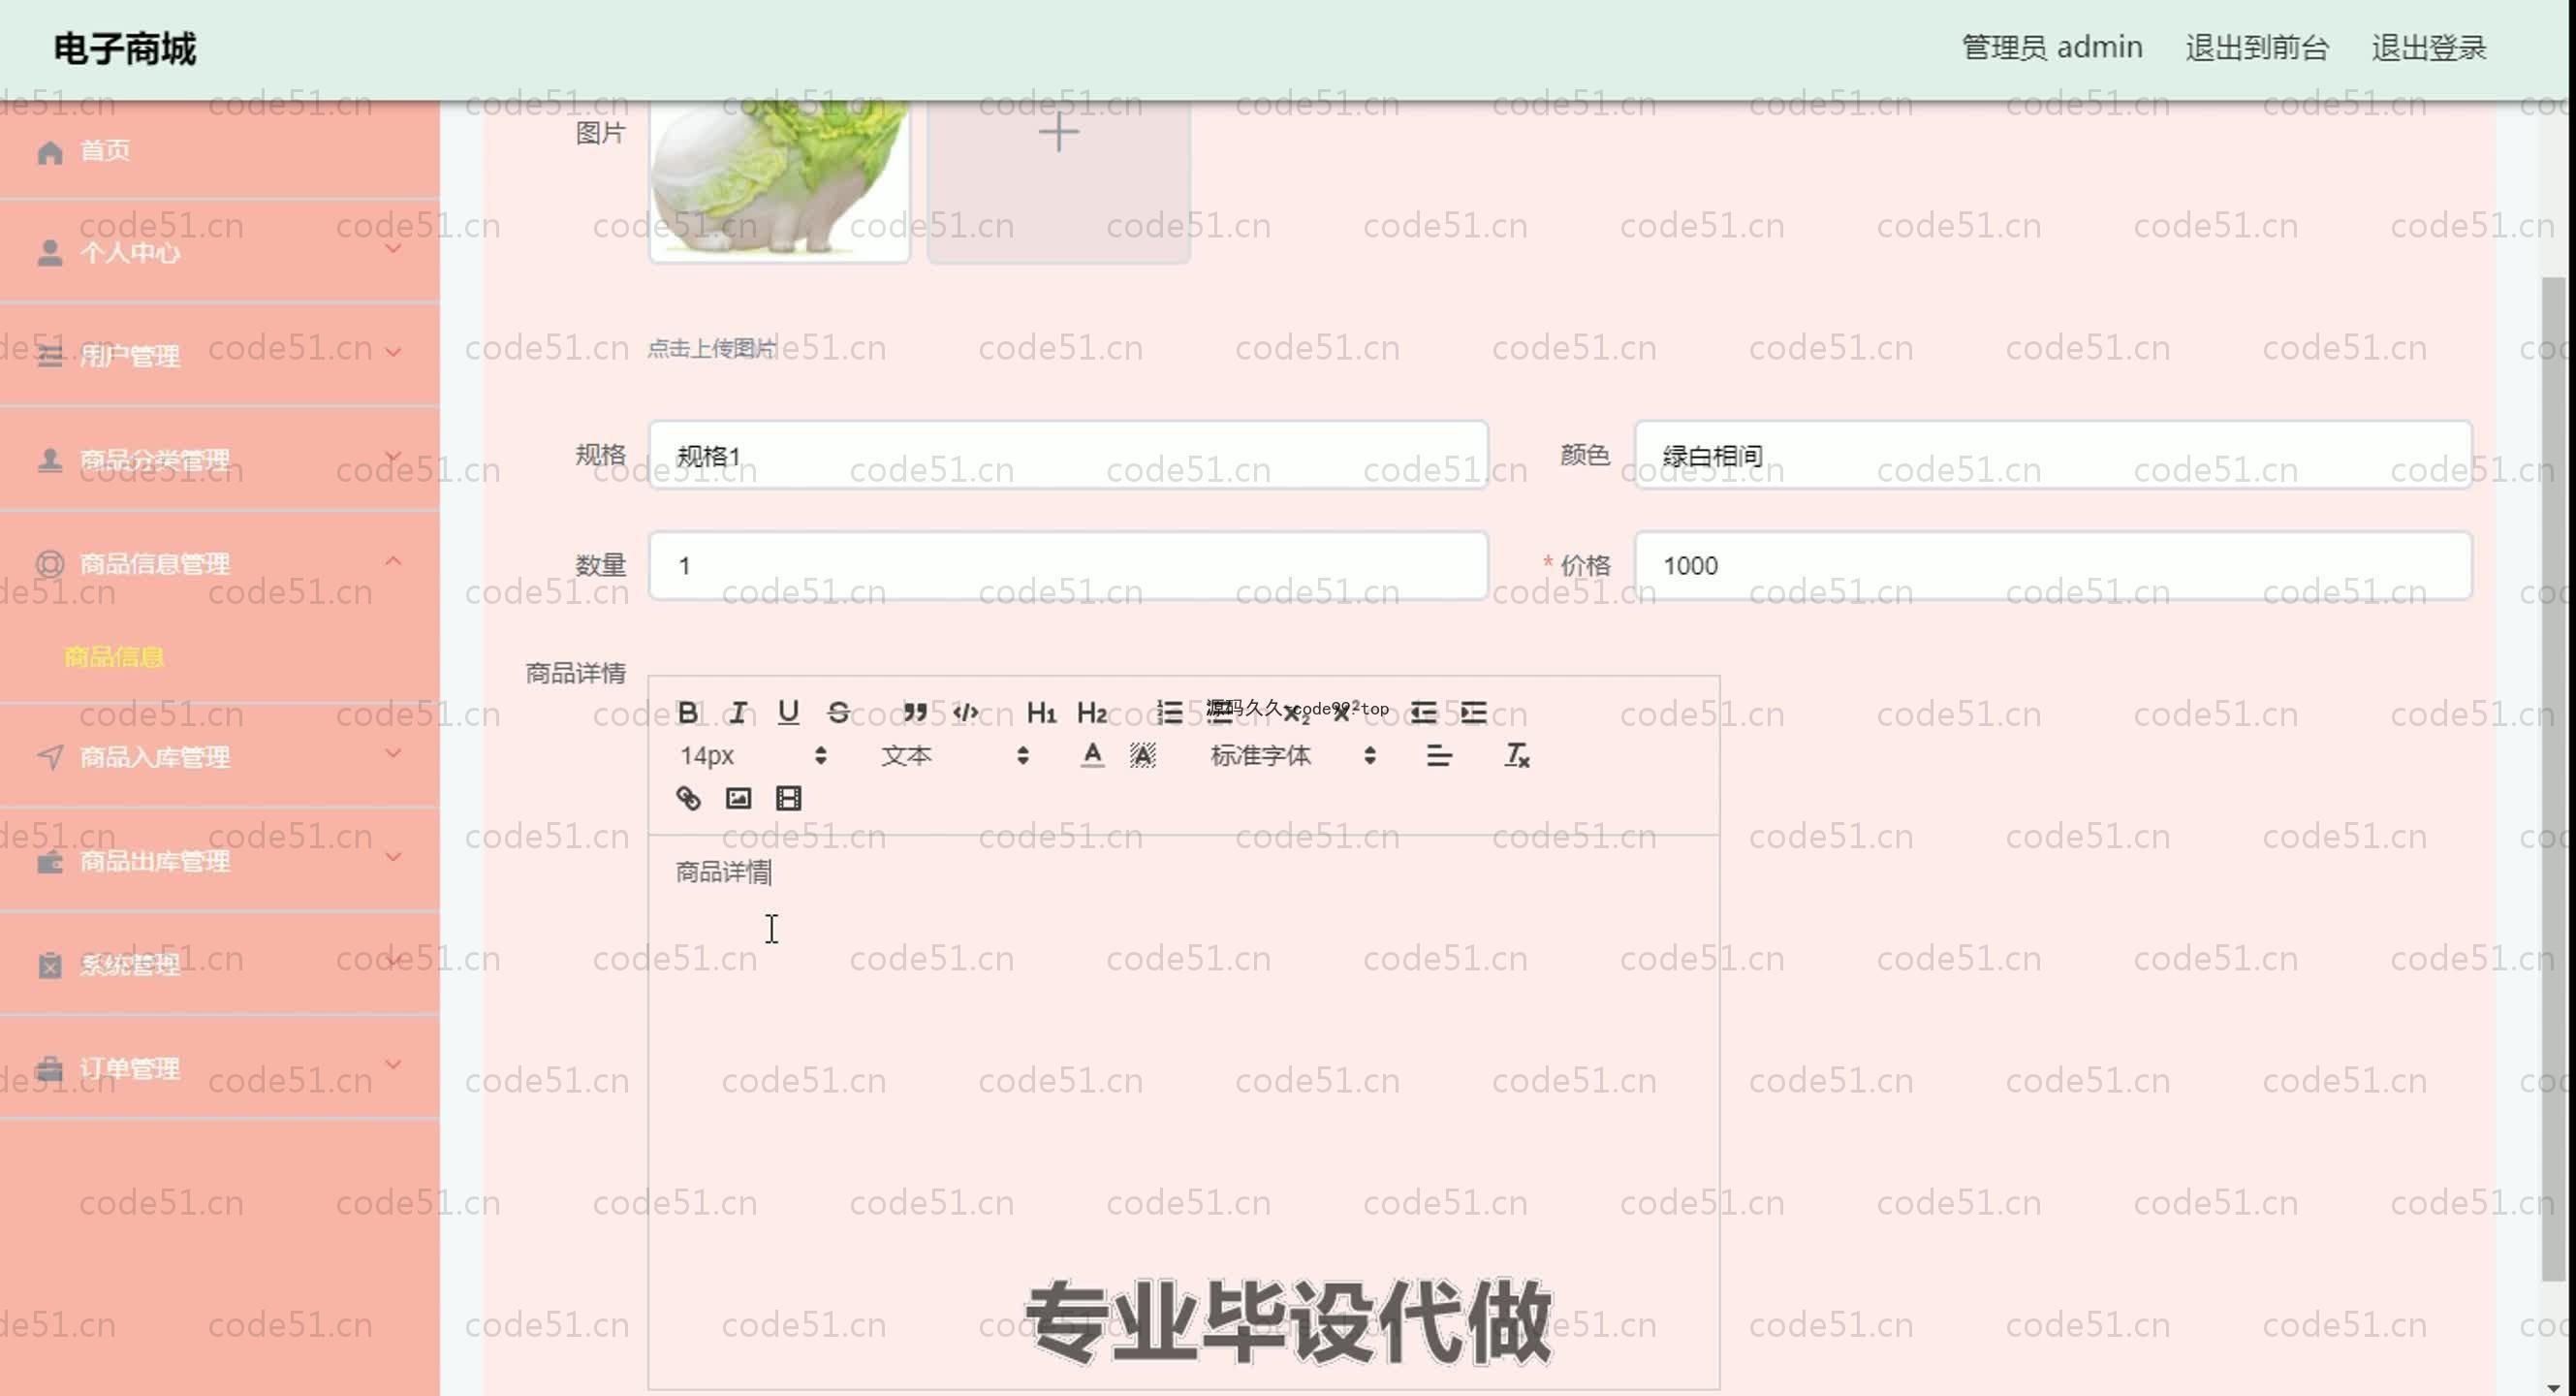
Task: Insert a video in editor
Action: (x=788, y=798)
